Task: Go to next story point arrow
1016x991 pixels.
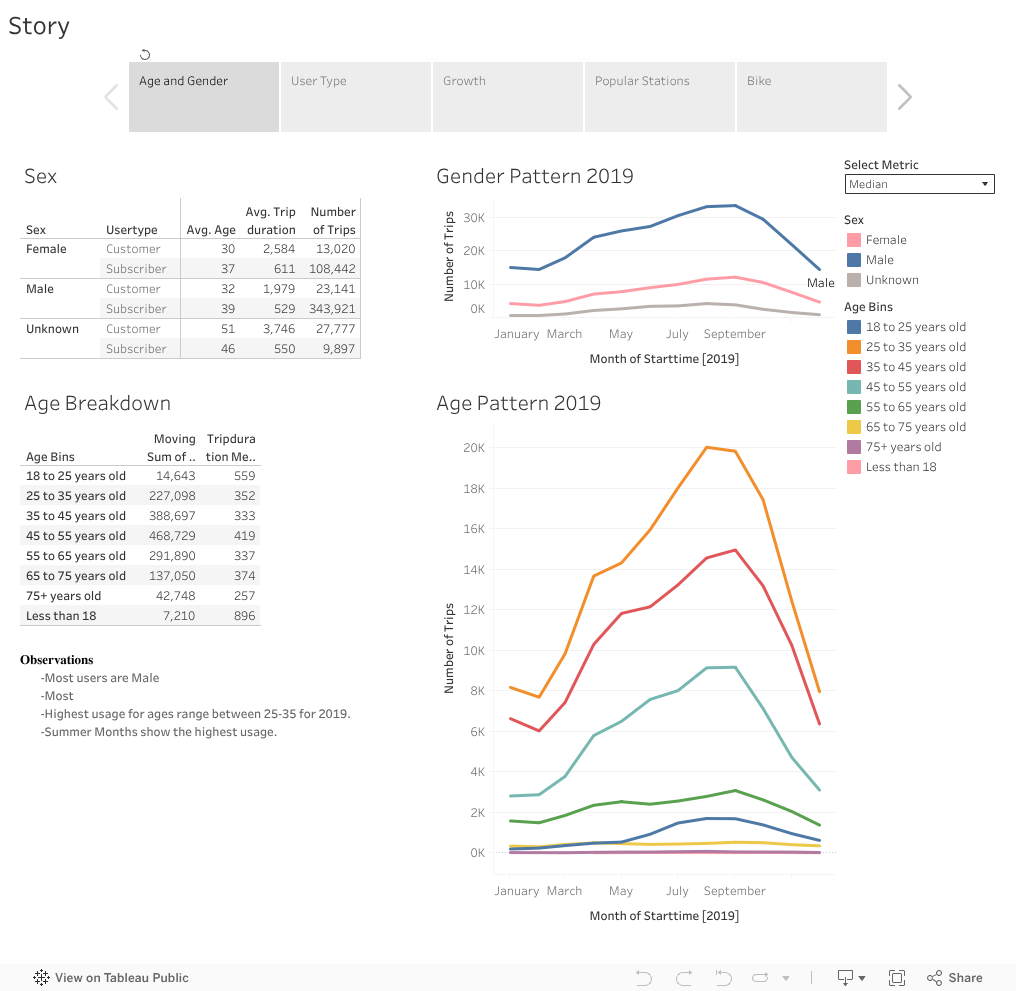Action: click(x=904, y=97)
